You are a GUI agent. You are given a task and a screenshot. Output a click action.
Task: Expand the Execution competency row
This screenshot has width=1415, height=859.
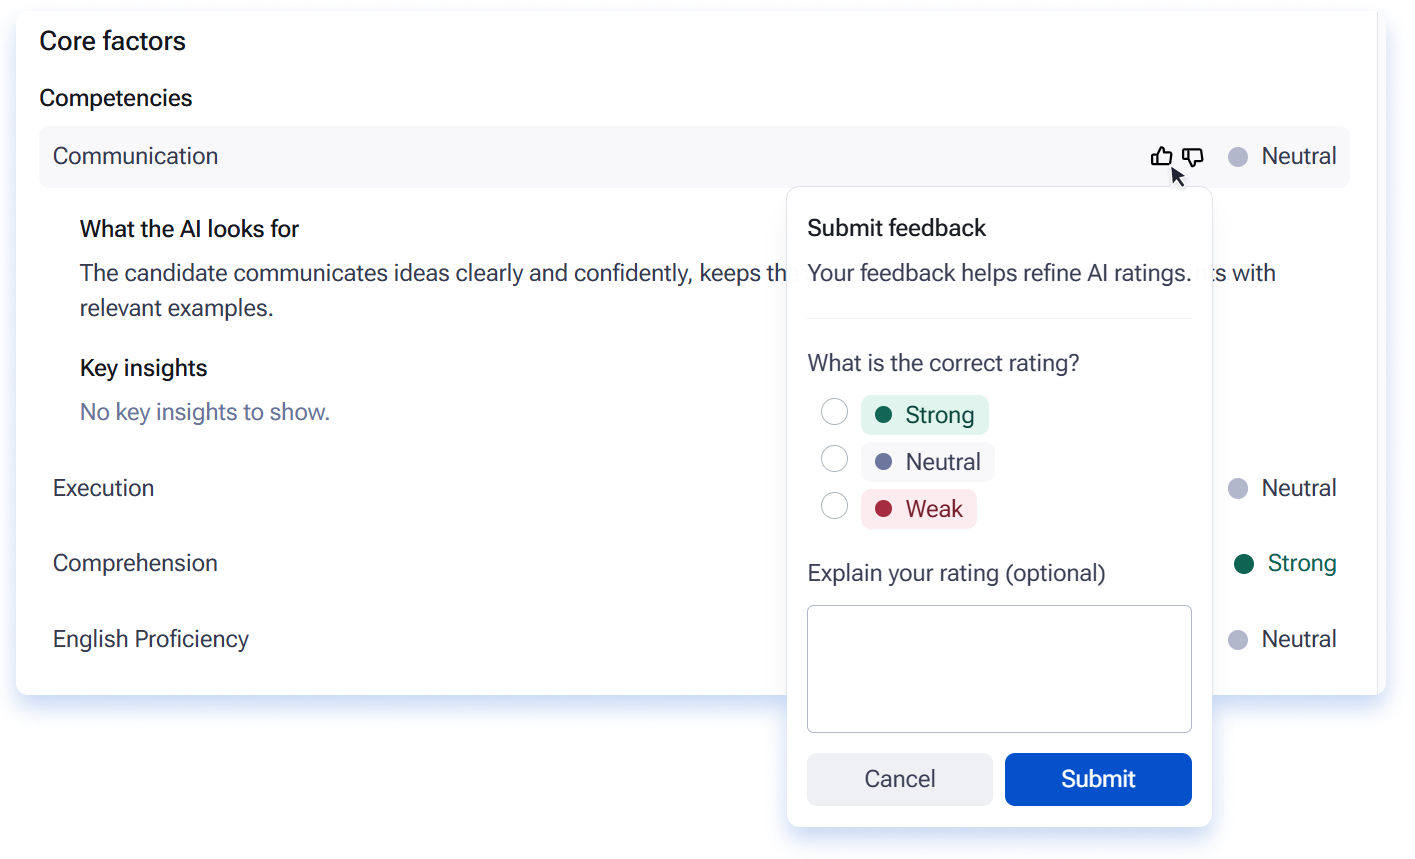click(x=694, y=488)
